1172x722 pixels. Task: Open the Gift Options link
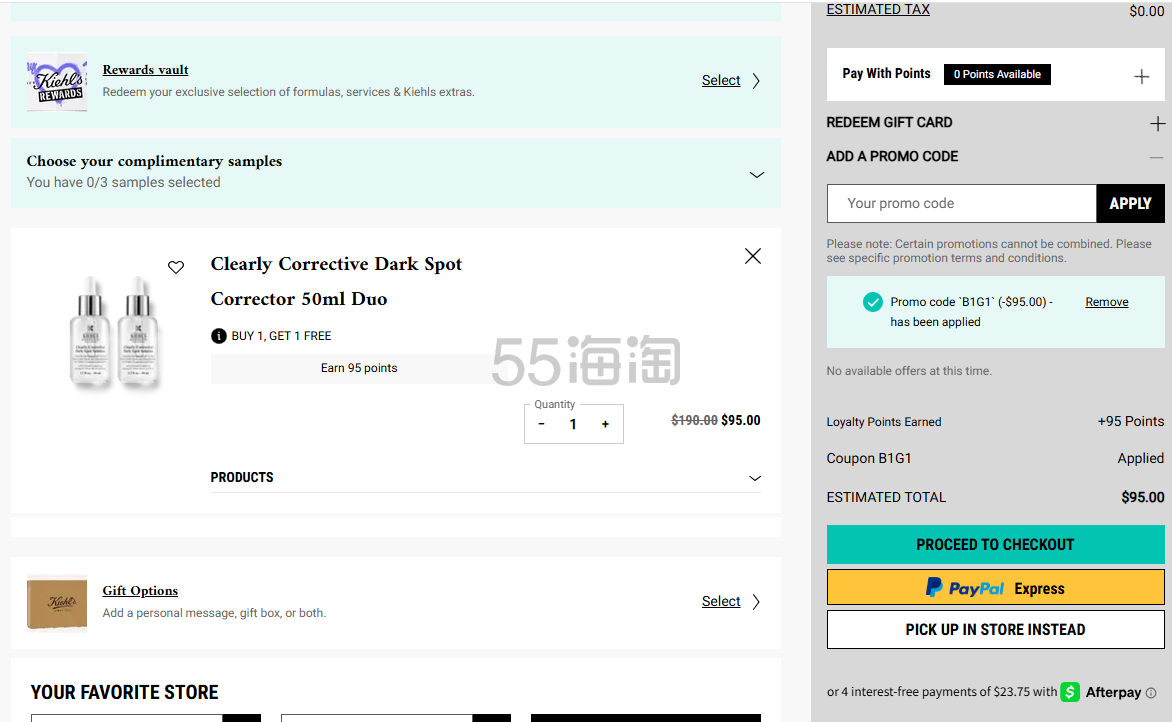pos(140,590)
